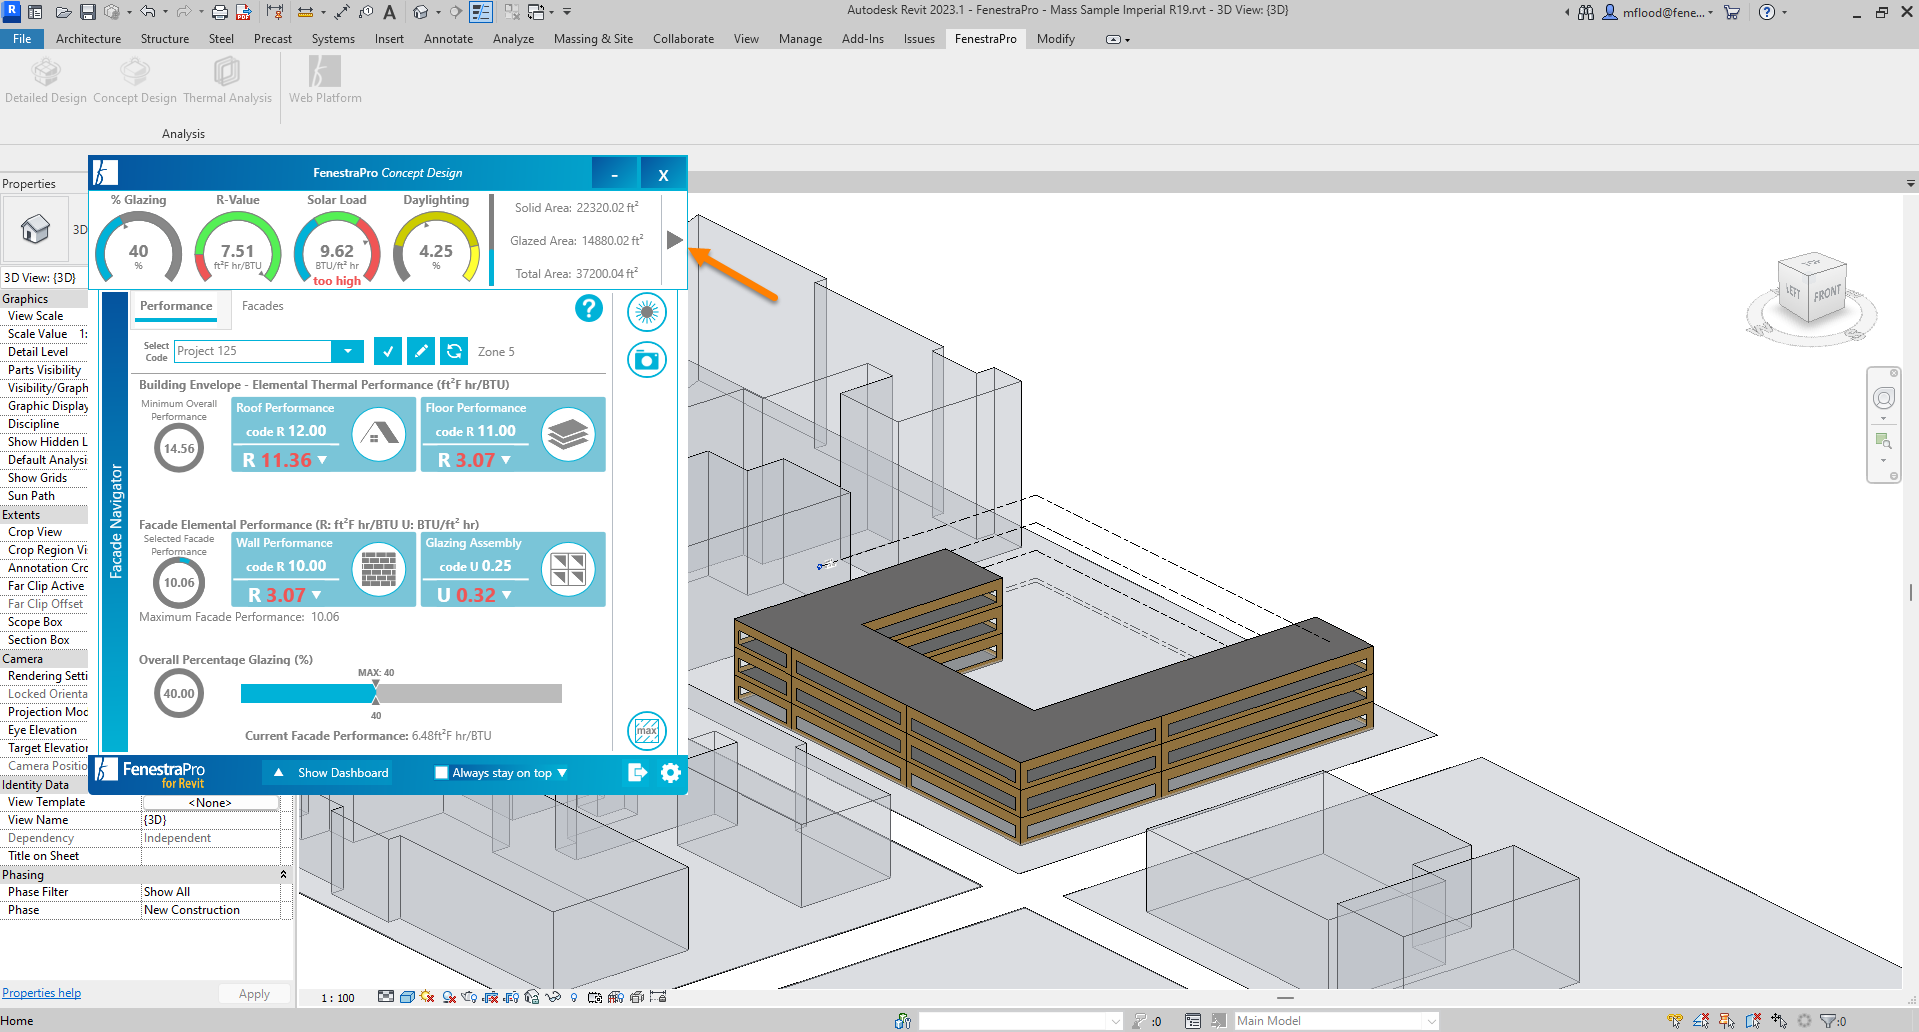Expand Floor Performance R 3.07 dropdown
Viewport: 1919px width, 1032px height.
point(506,460)
